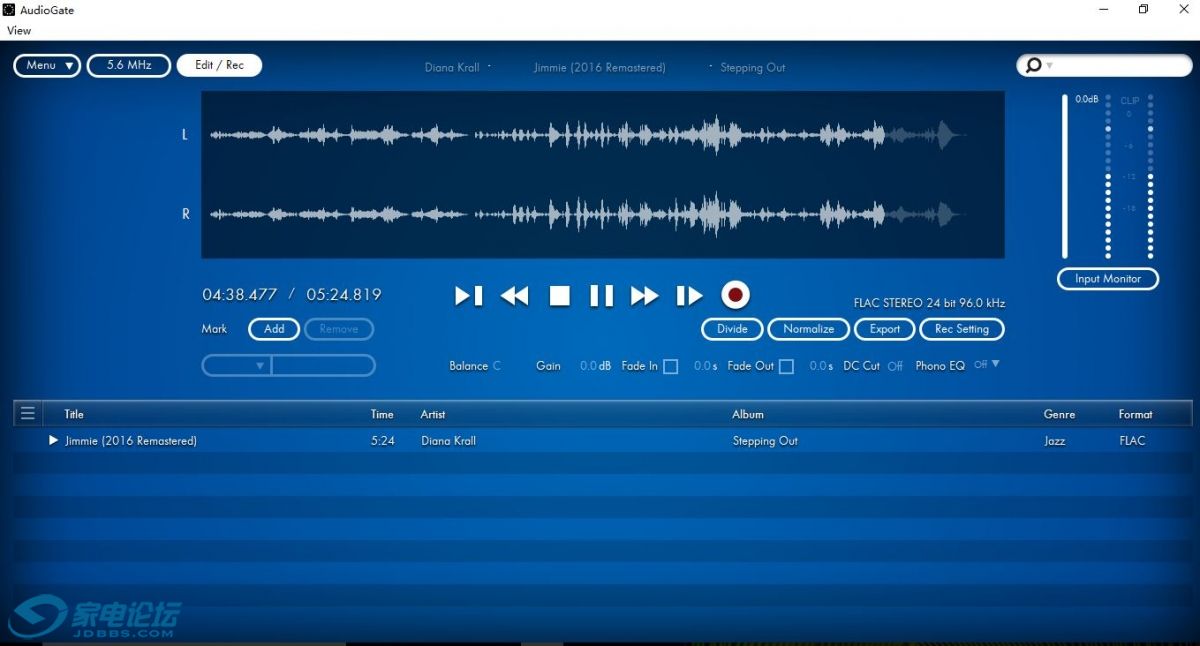This screenshot has width=1200, height=646.
Task: Click the FLAC STEREO 24 bit 96.0 kHz label
Action: 929,303
